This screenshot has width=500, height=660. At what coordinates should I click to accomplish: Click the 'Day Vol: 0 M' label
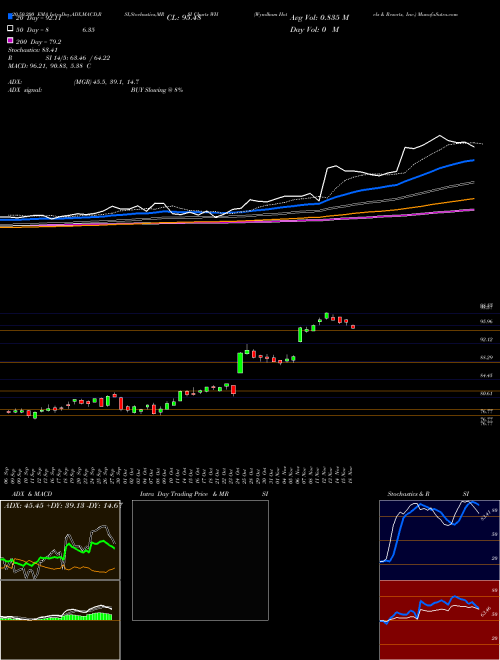[314, 29]
